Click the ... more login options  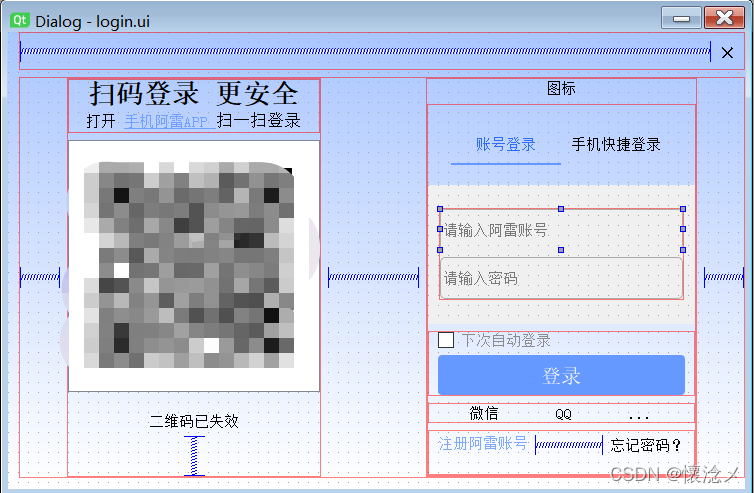639,417
